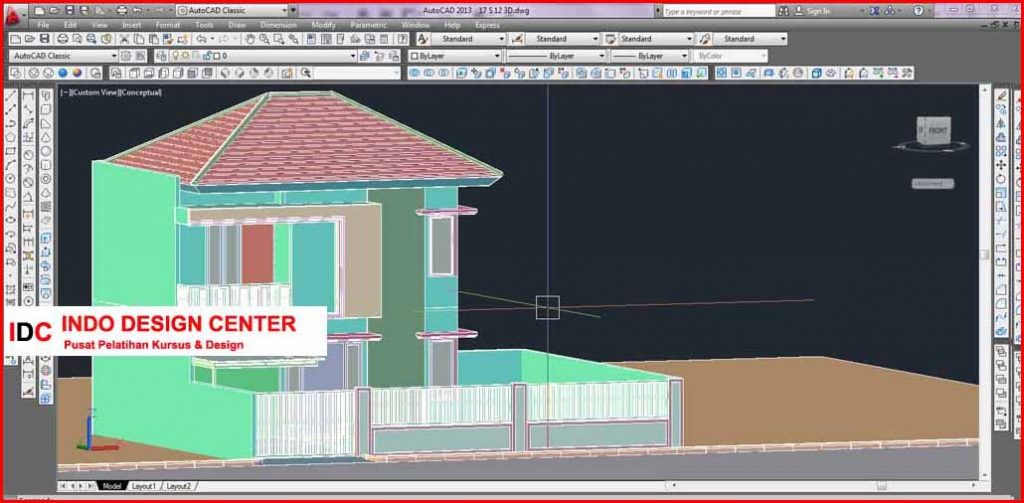Screen dimensions: 1024x503
Task: Select the Polygon tool in draw toolbar
Action: pos(11,137)
